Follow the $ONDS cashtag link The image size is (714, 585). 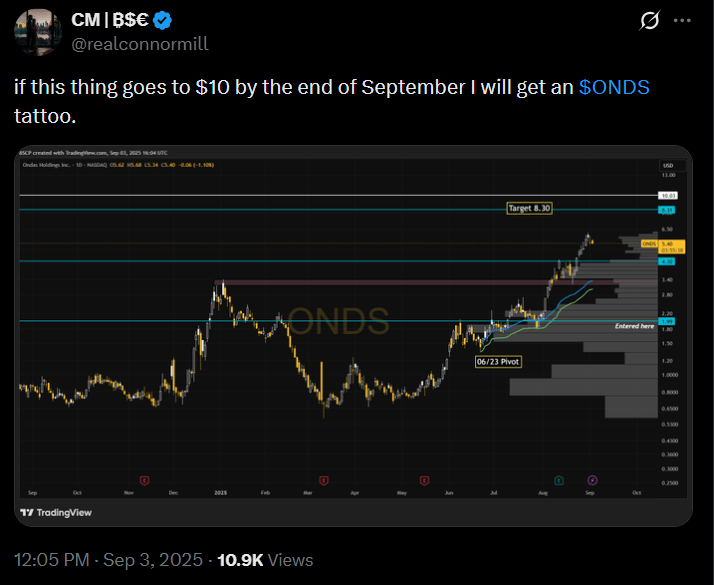click(614, 87)
